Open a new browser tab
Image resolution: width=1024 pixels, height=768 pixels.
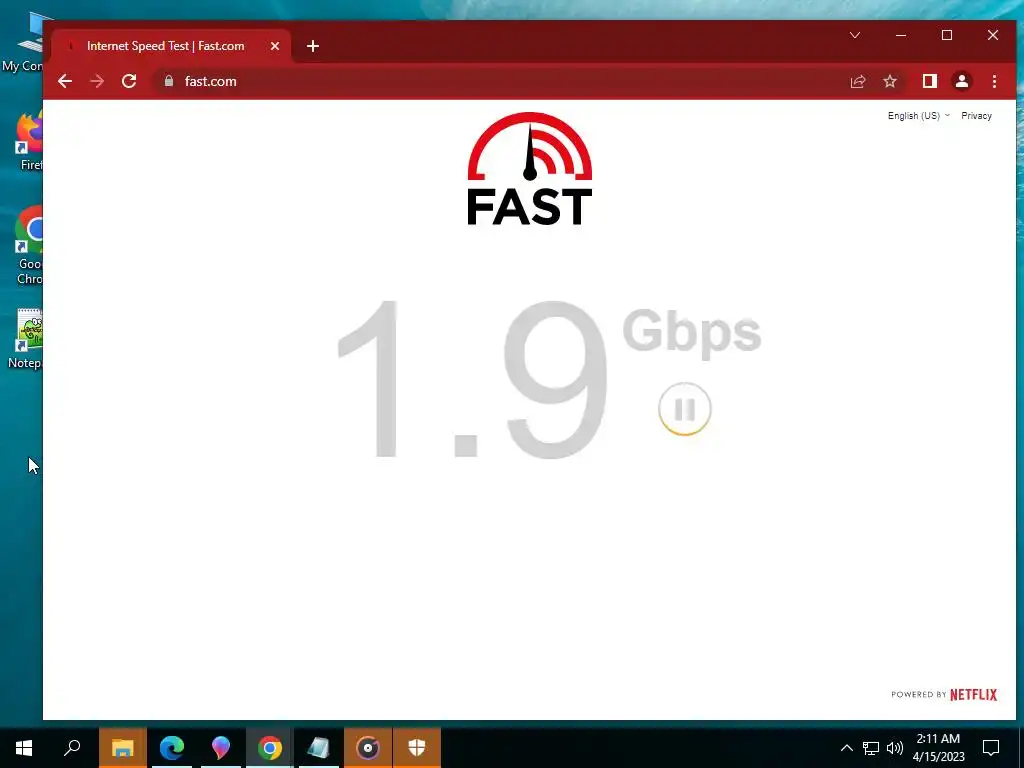313,46
